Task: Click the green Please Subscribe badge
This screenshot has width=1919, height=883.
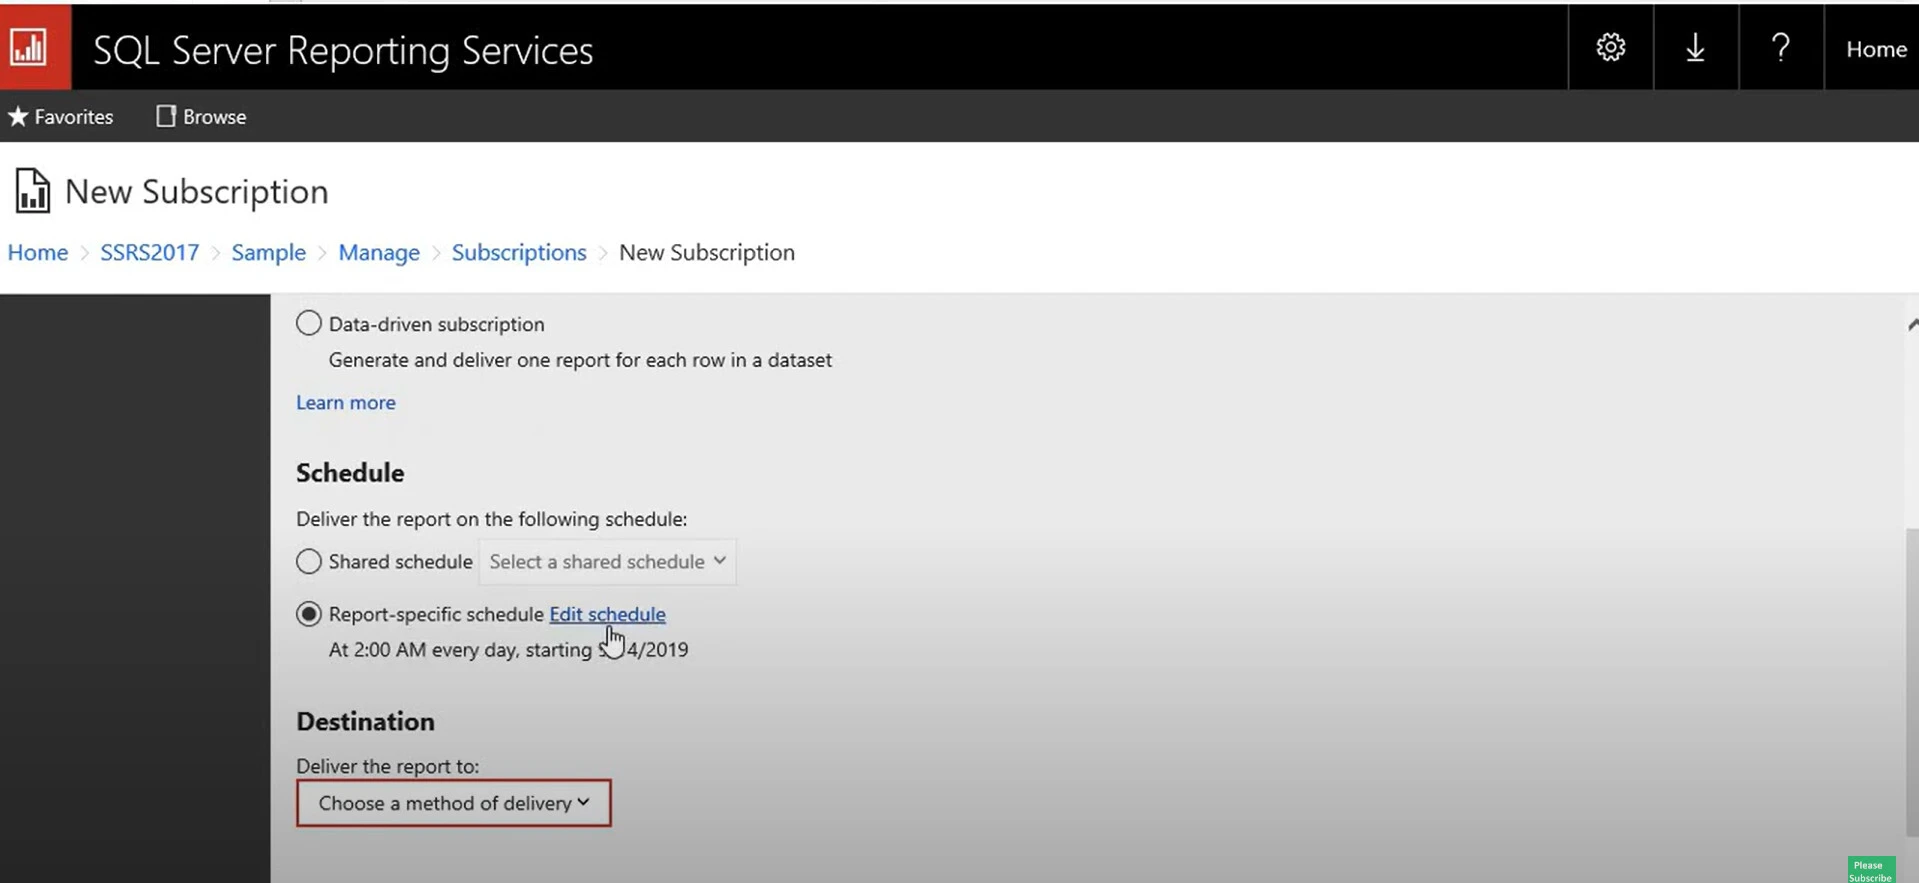Action: (1870, 870)
